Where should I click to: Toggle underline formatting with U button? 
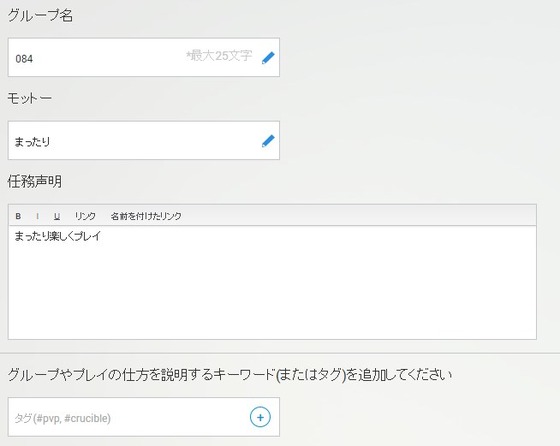57,216
